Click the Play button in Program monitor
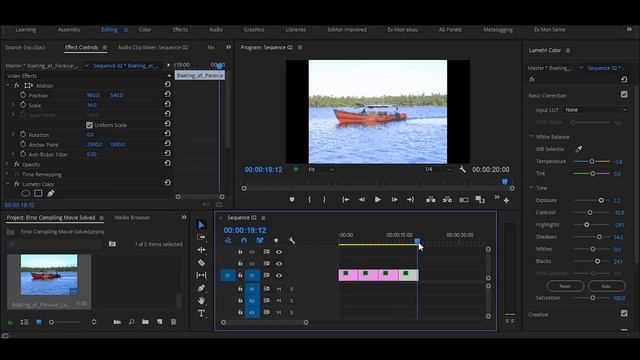This screenshot has height=360, width=640. tap(378, 200)
